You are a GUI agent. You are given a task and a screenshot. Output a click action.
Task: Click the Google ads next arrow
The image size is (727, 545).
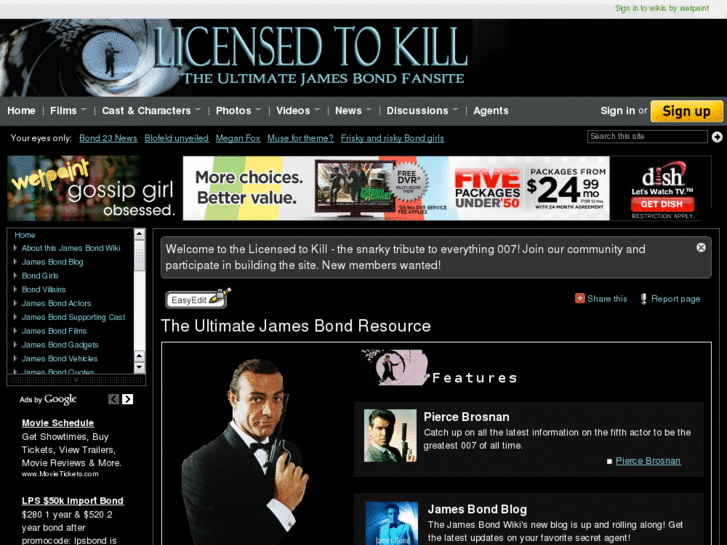click(128, 399)
